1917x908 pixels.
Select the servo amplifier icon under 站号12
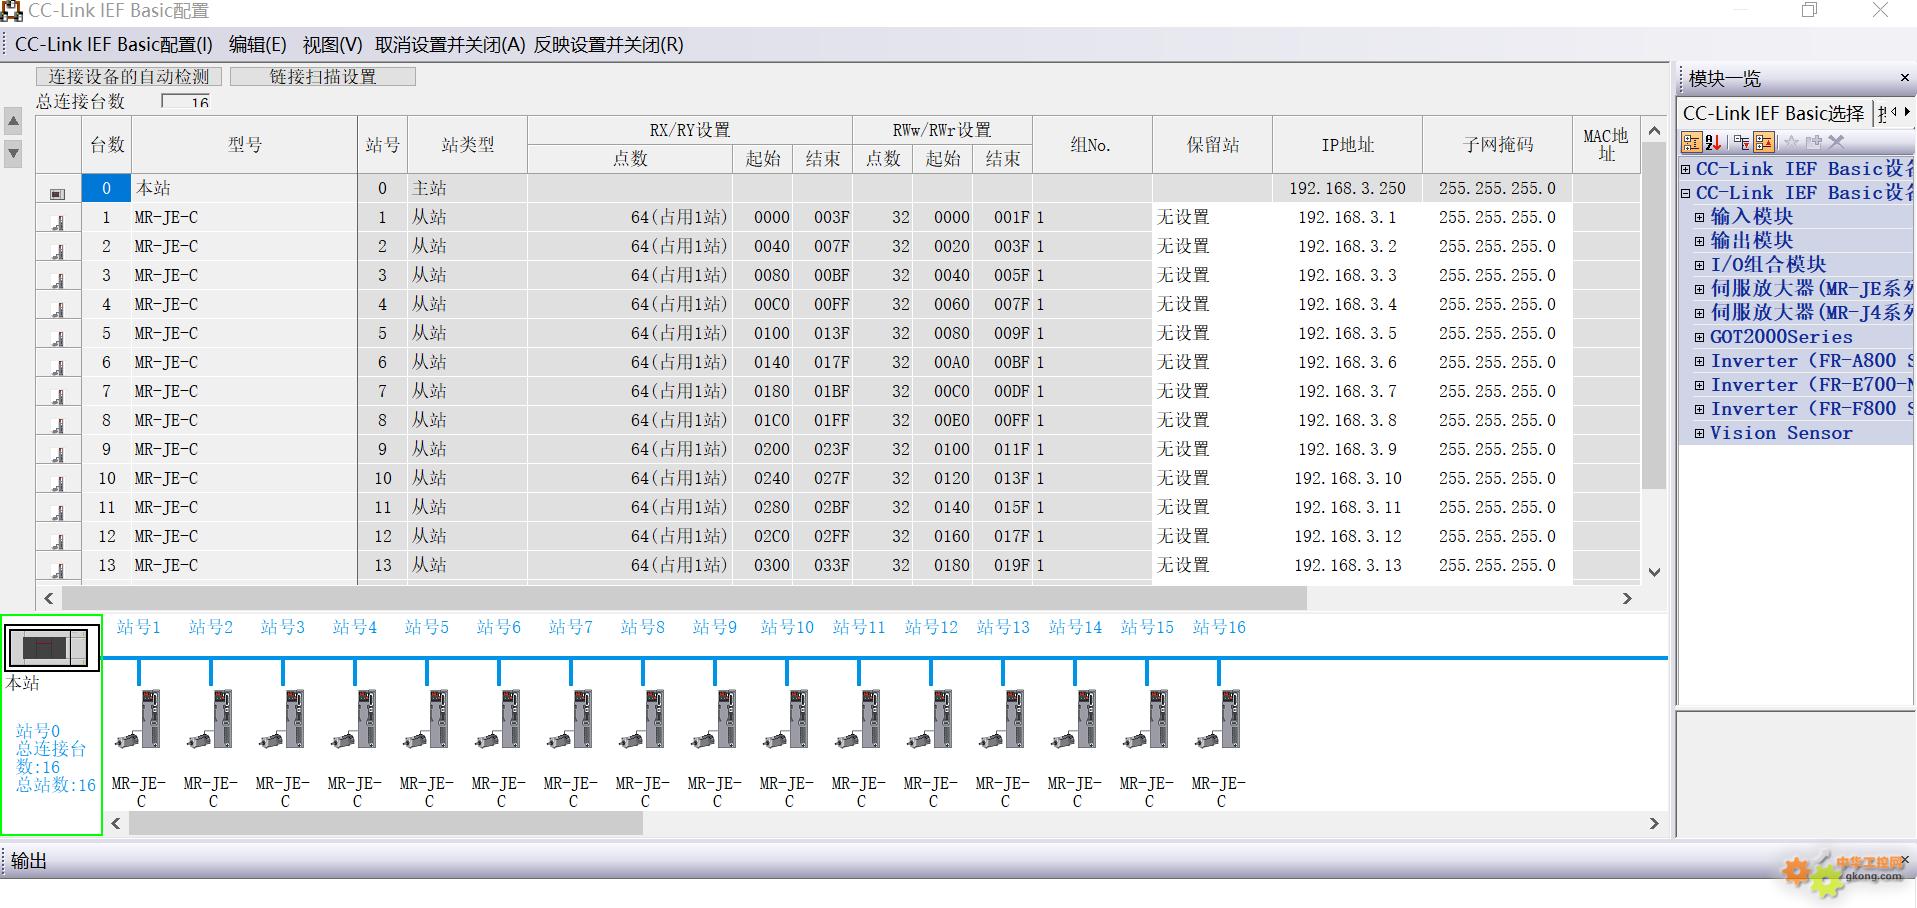[x=932, y=719]
